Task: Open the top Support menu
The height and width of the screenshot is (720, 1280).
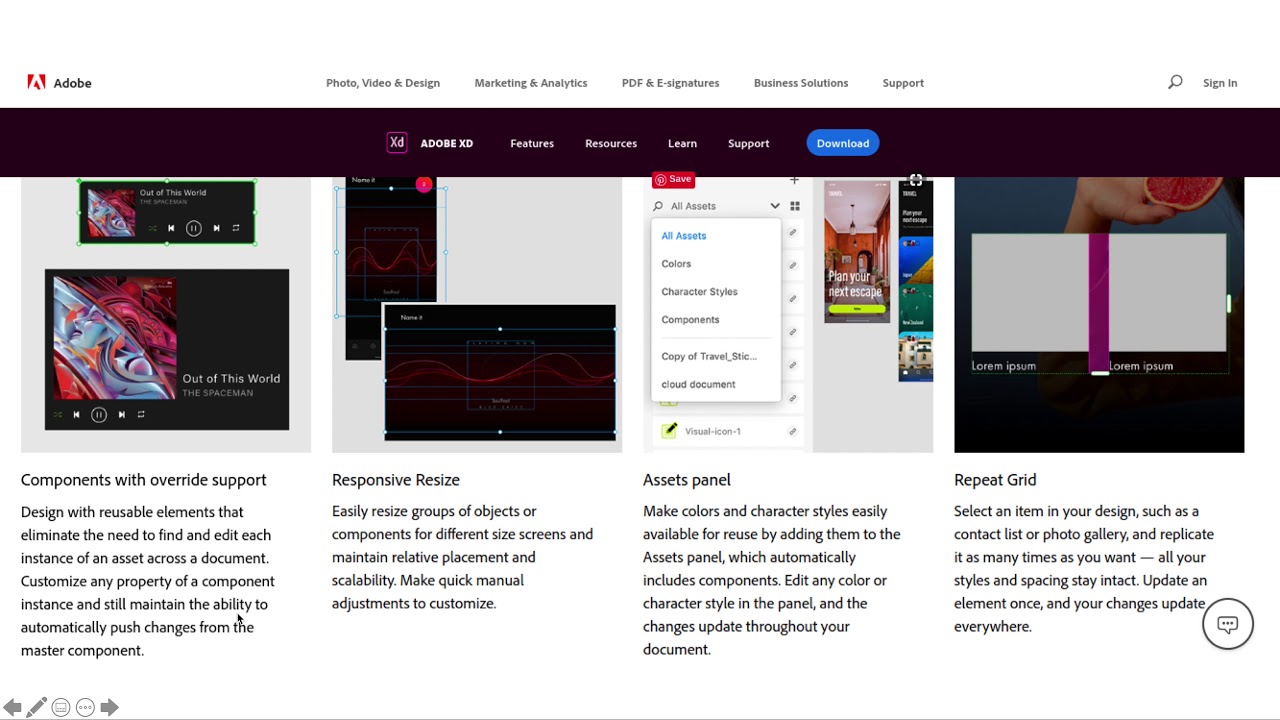Action: point(903,83)
